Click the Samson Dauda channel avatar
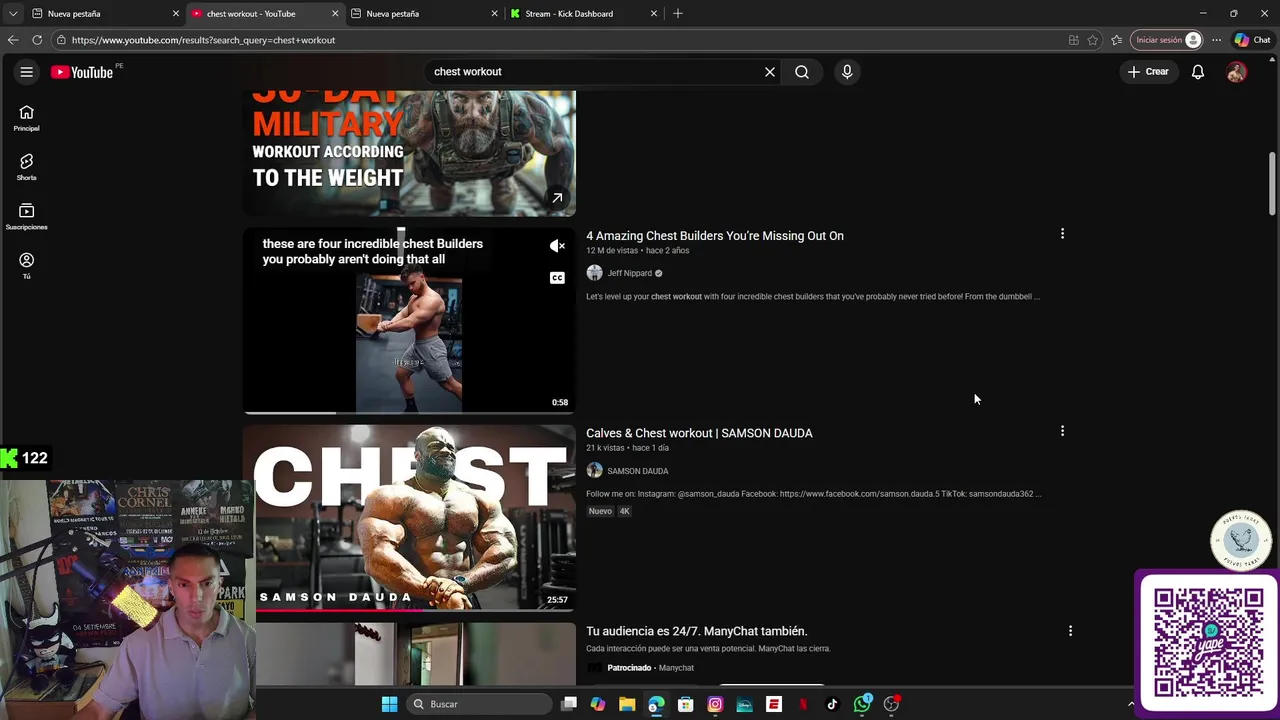Screen dimensions: 1280x720 pyautogui.click(x=594, y=470)
